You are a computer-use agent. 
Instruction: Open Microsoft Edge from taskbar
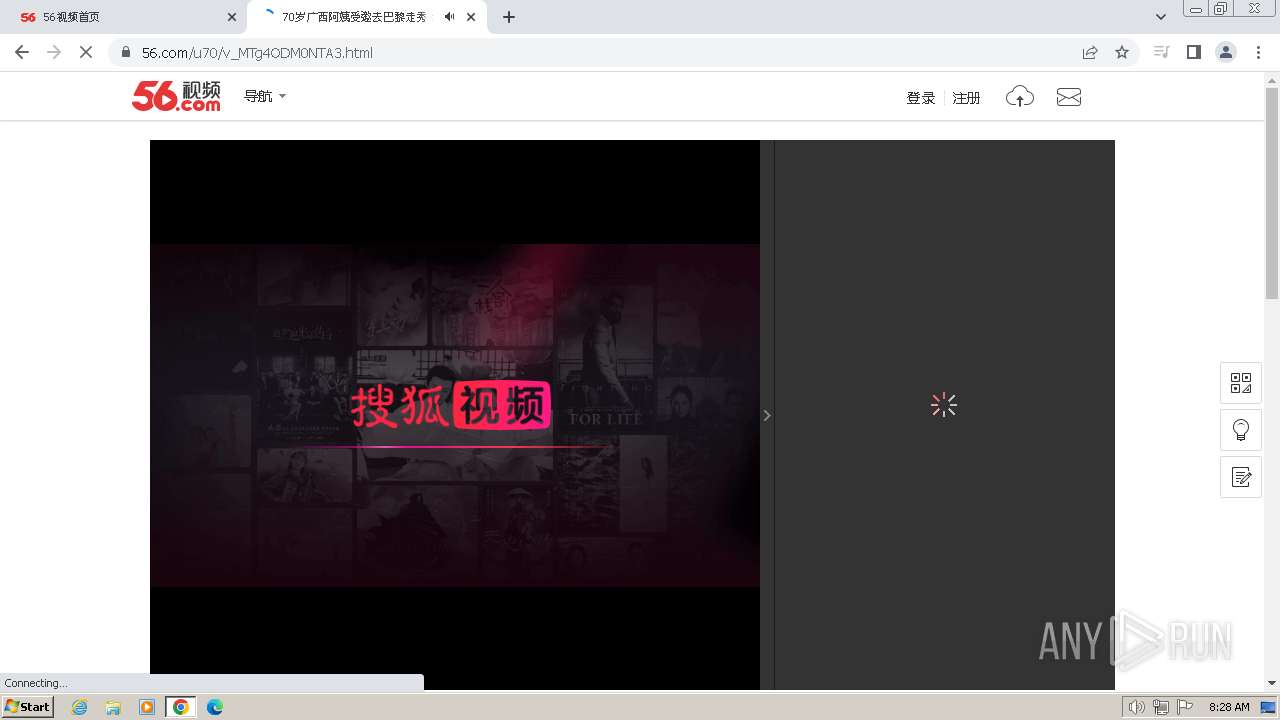tap(215, 707)
